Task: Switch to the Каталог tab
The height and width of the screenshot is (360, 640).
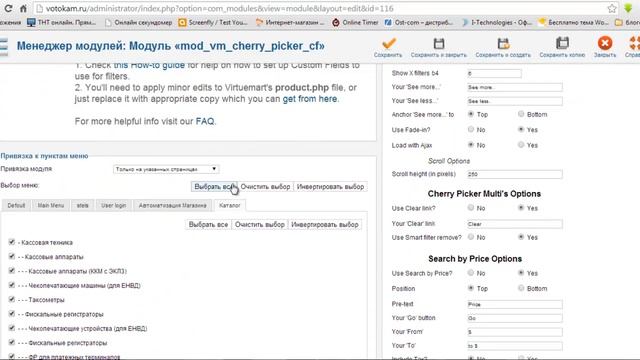Action: coord(230,205)
